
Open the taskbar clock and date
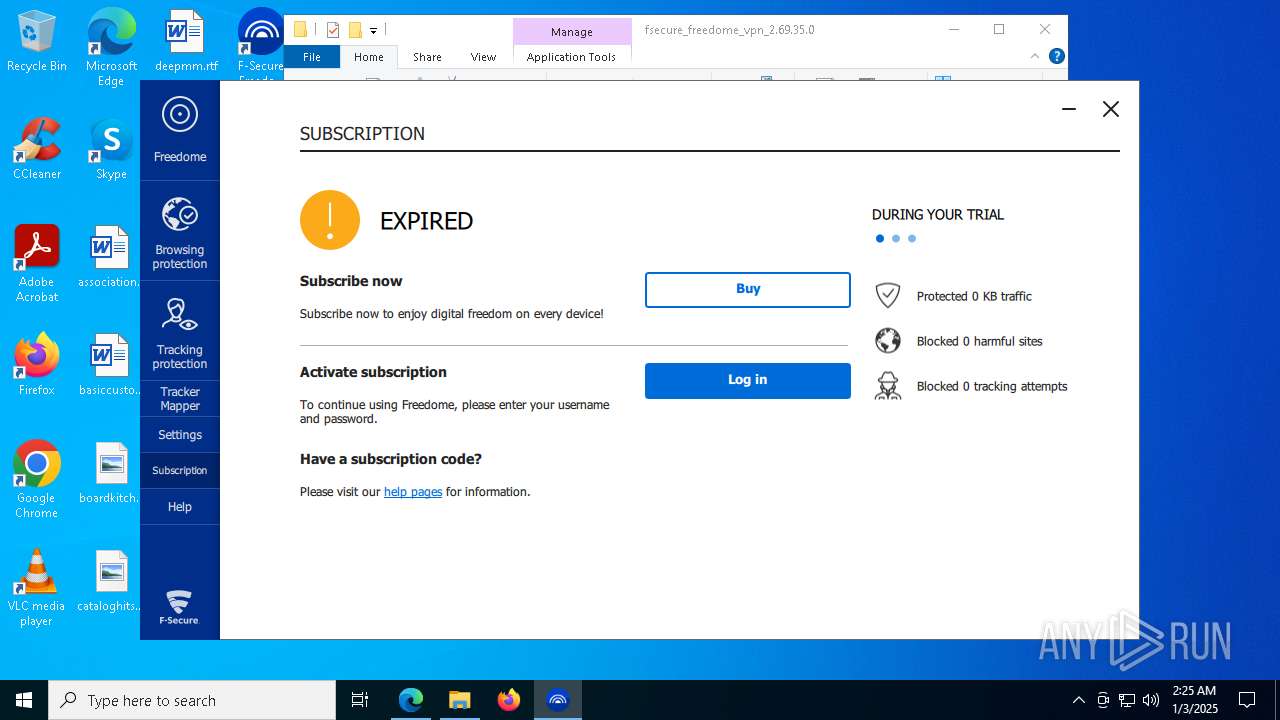click(x=1195, y=700)
